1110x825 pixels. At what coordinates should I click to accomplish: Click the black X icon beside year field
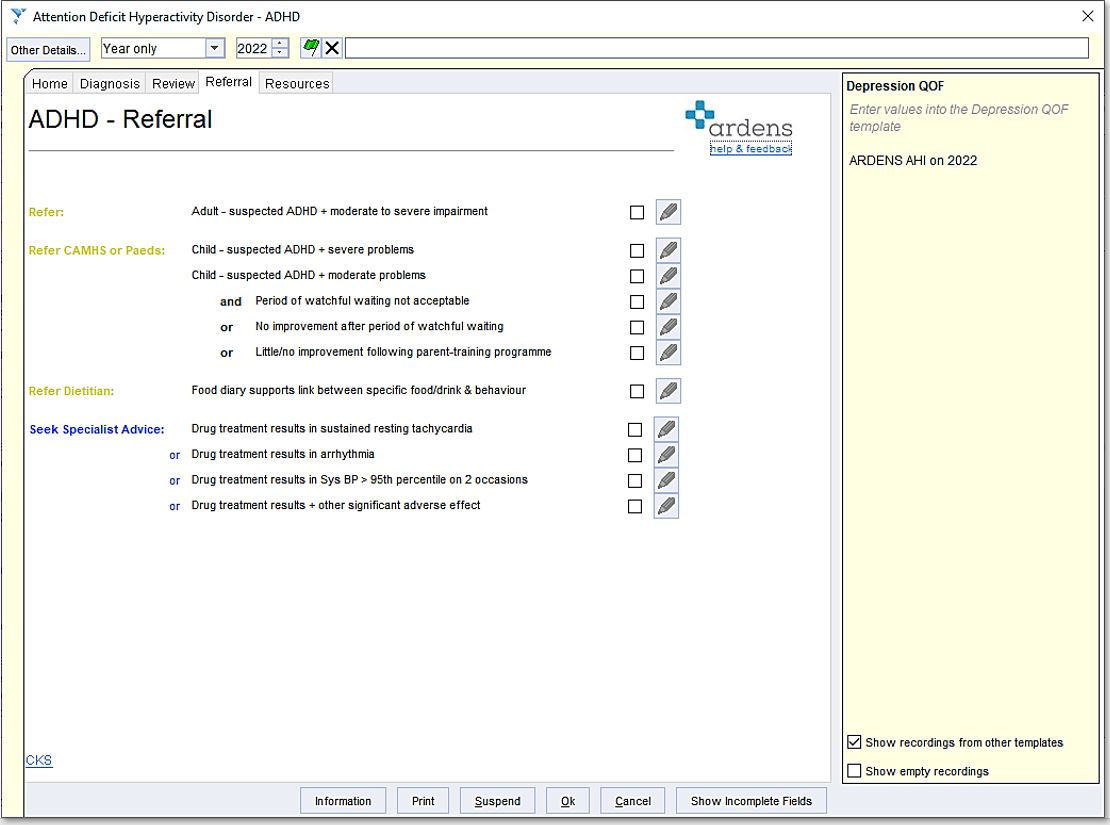tap(332, 48)
